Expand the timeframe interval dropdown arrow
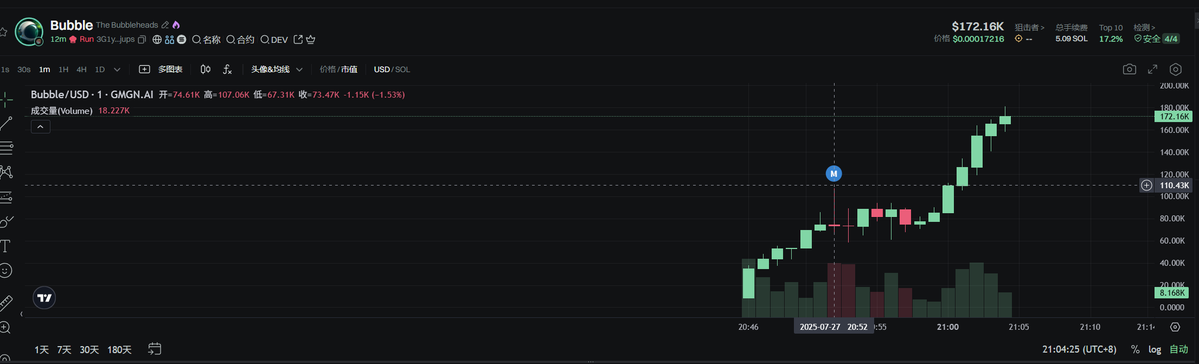Screen dimensions: 1199x364 (x=117, y=70)
